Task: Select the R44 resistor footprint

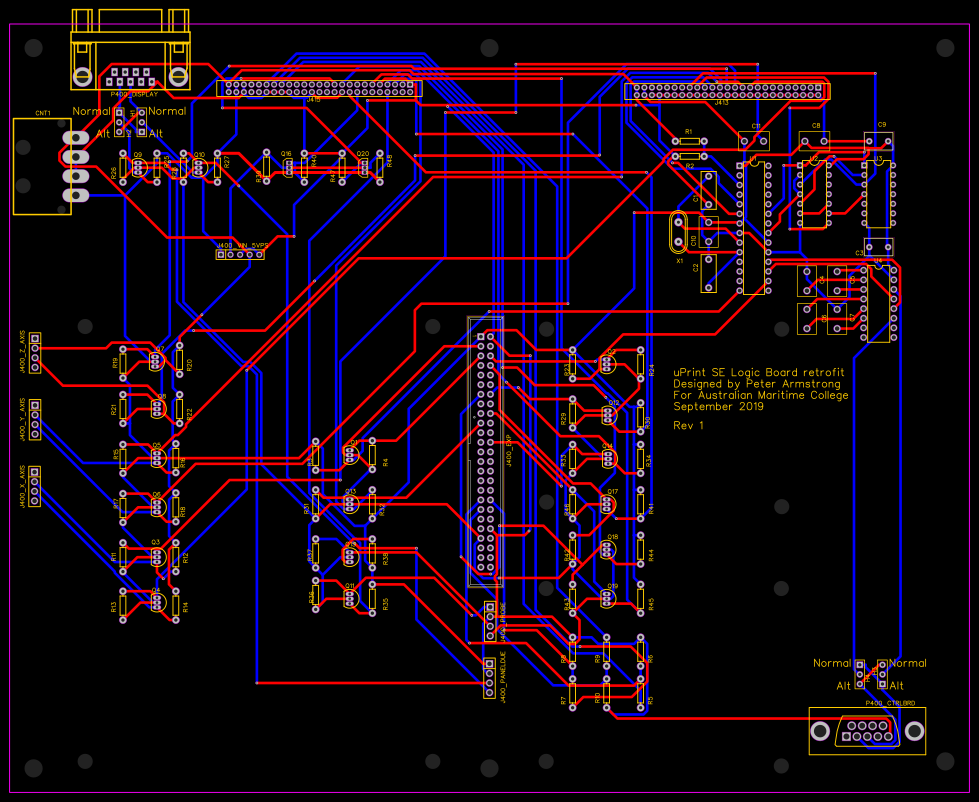Action: pos(640,549)
